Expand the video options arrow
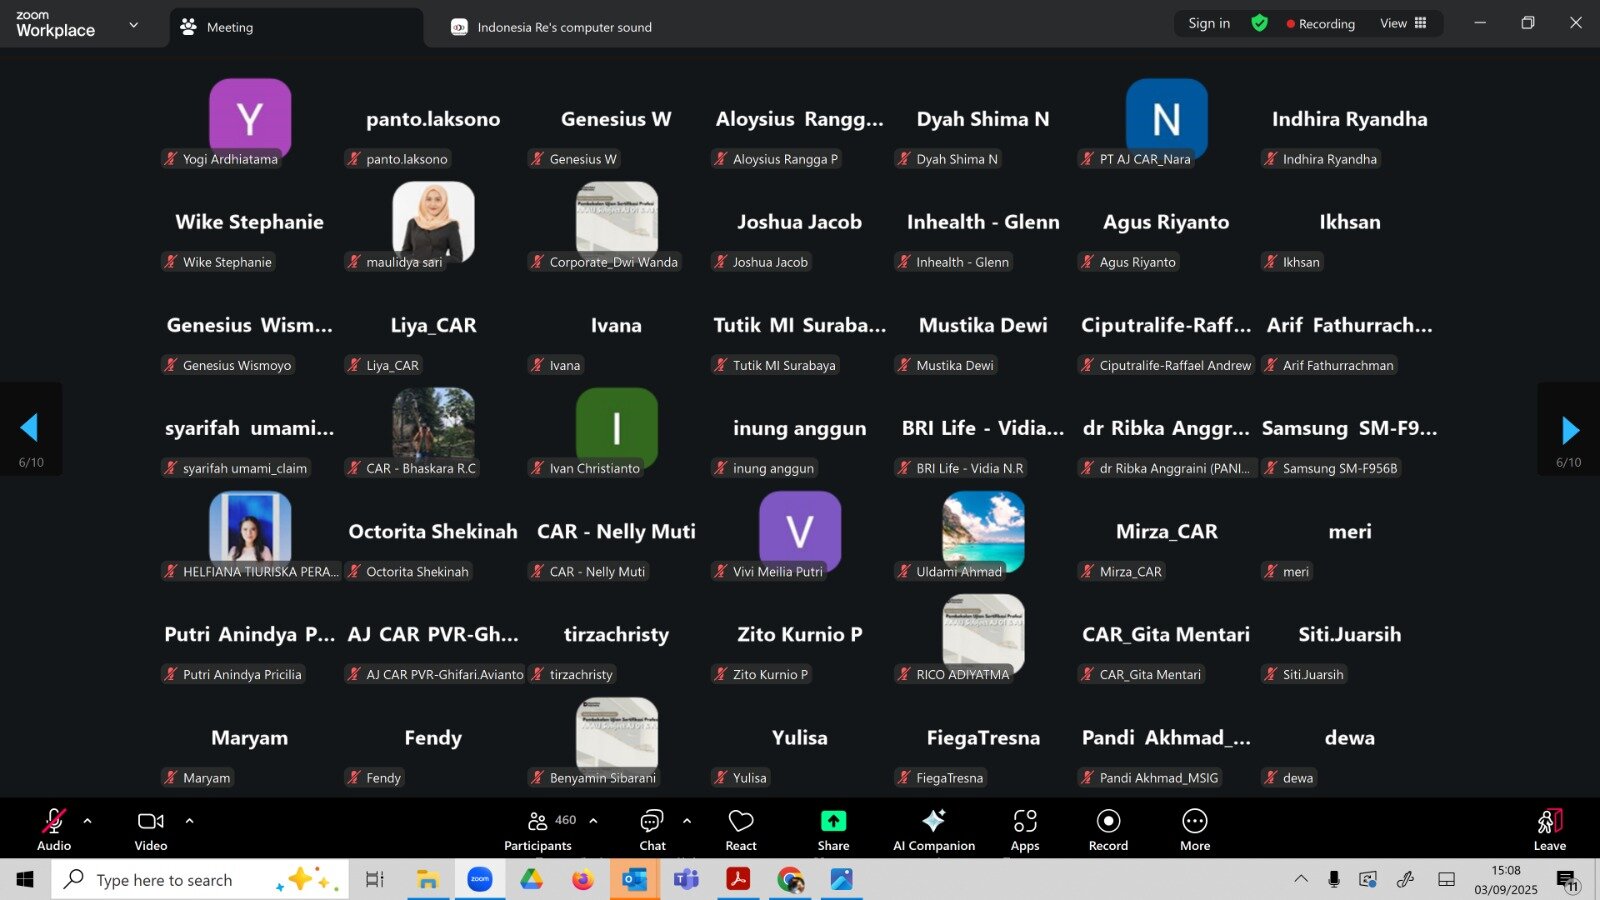The height and width of the screenshot is (900, 1600). (190, 821)
